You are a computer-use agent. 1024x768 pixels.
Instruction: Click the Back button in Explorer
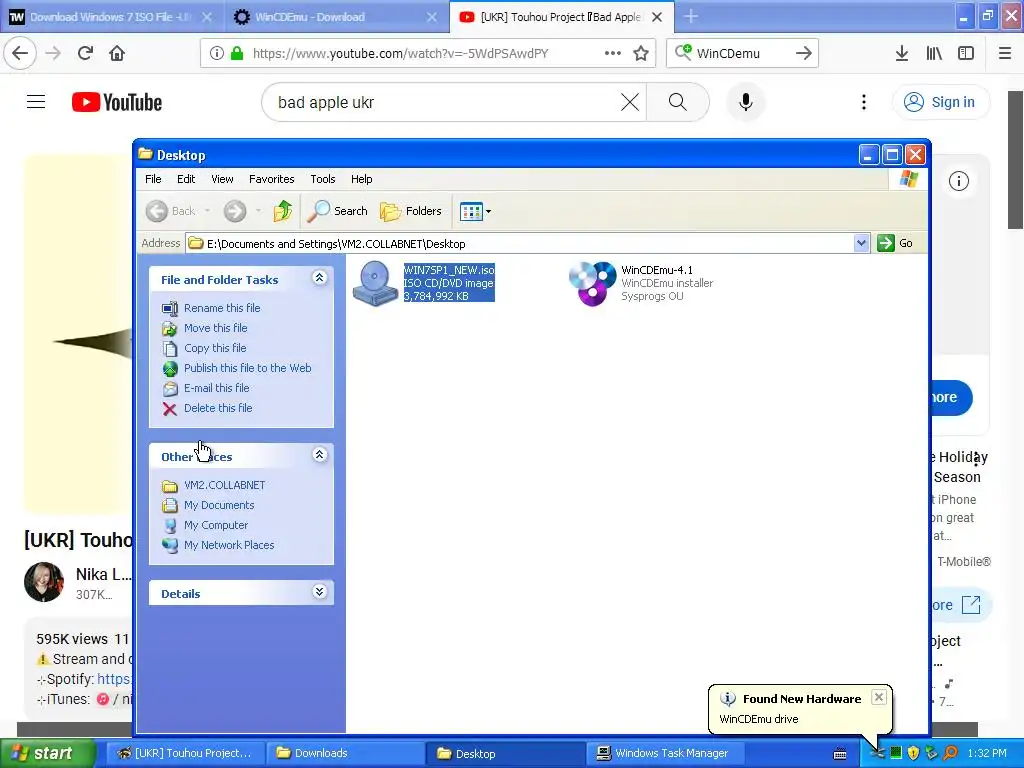pyautogui.click(x=171, y=211)
